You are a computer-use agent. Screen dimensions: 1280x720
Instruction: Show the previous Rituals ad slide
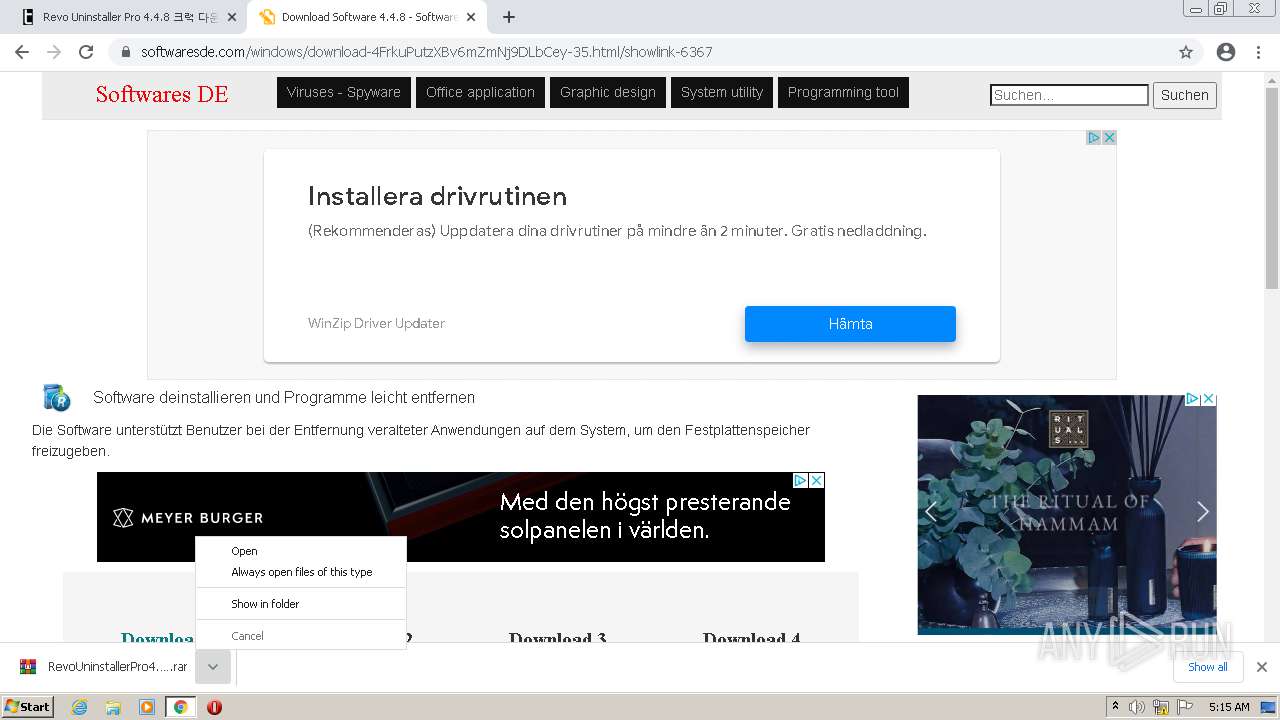click(x=931, y=512)
